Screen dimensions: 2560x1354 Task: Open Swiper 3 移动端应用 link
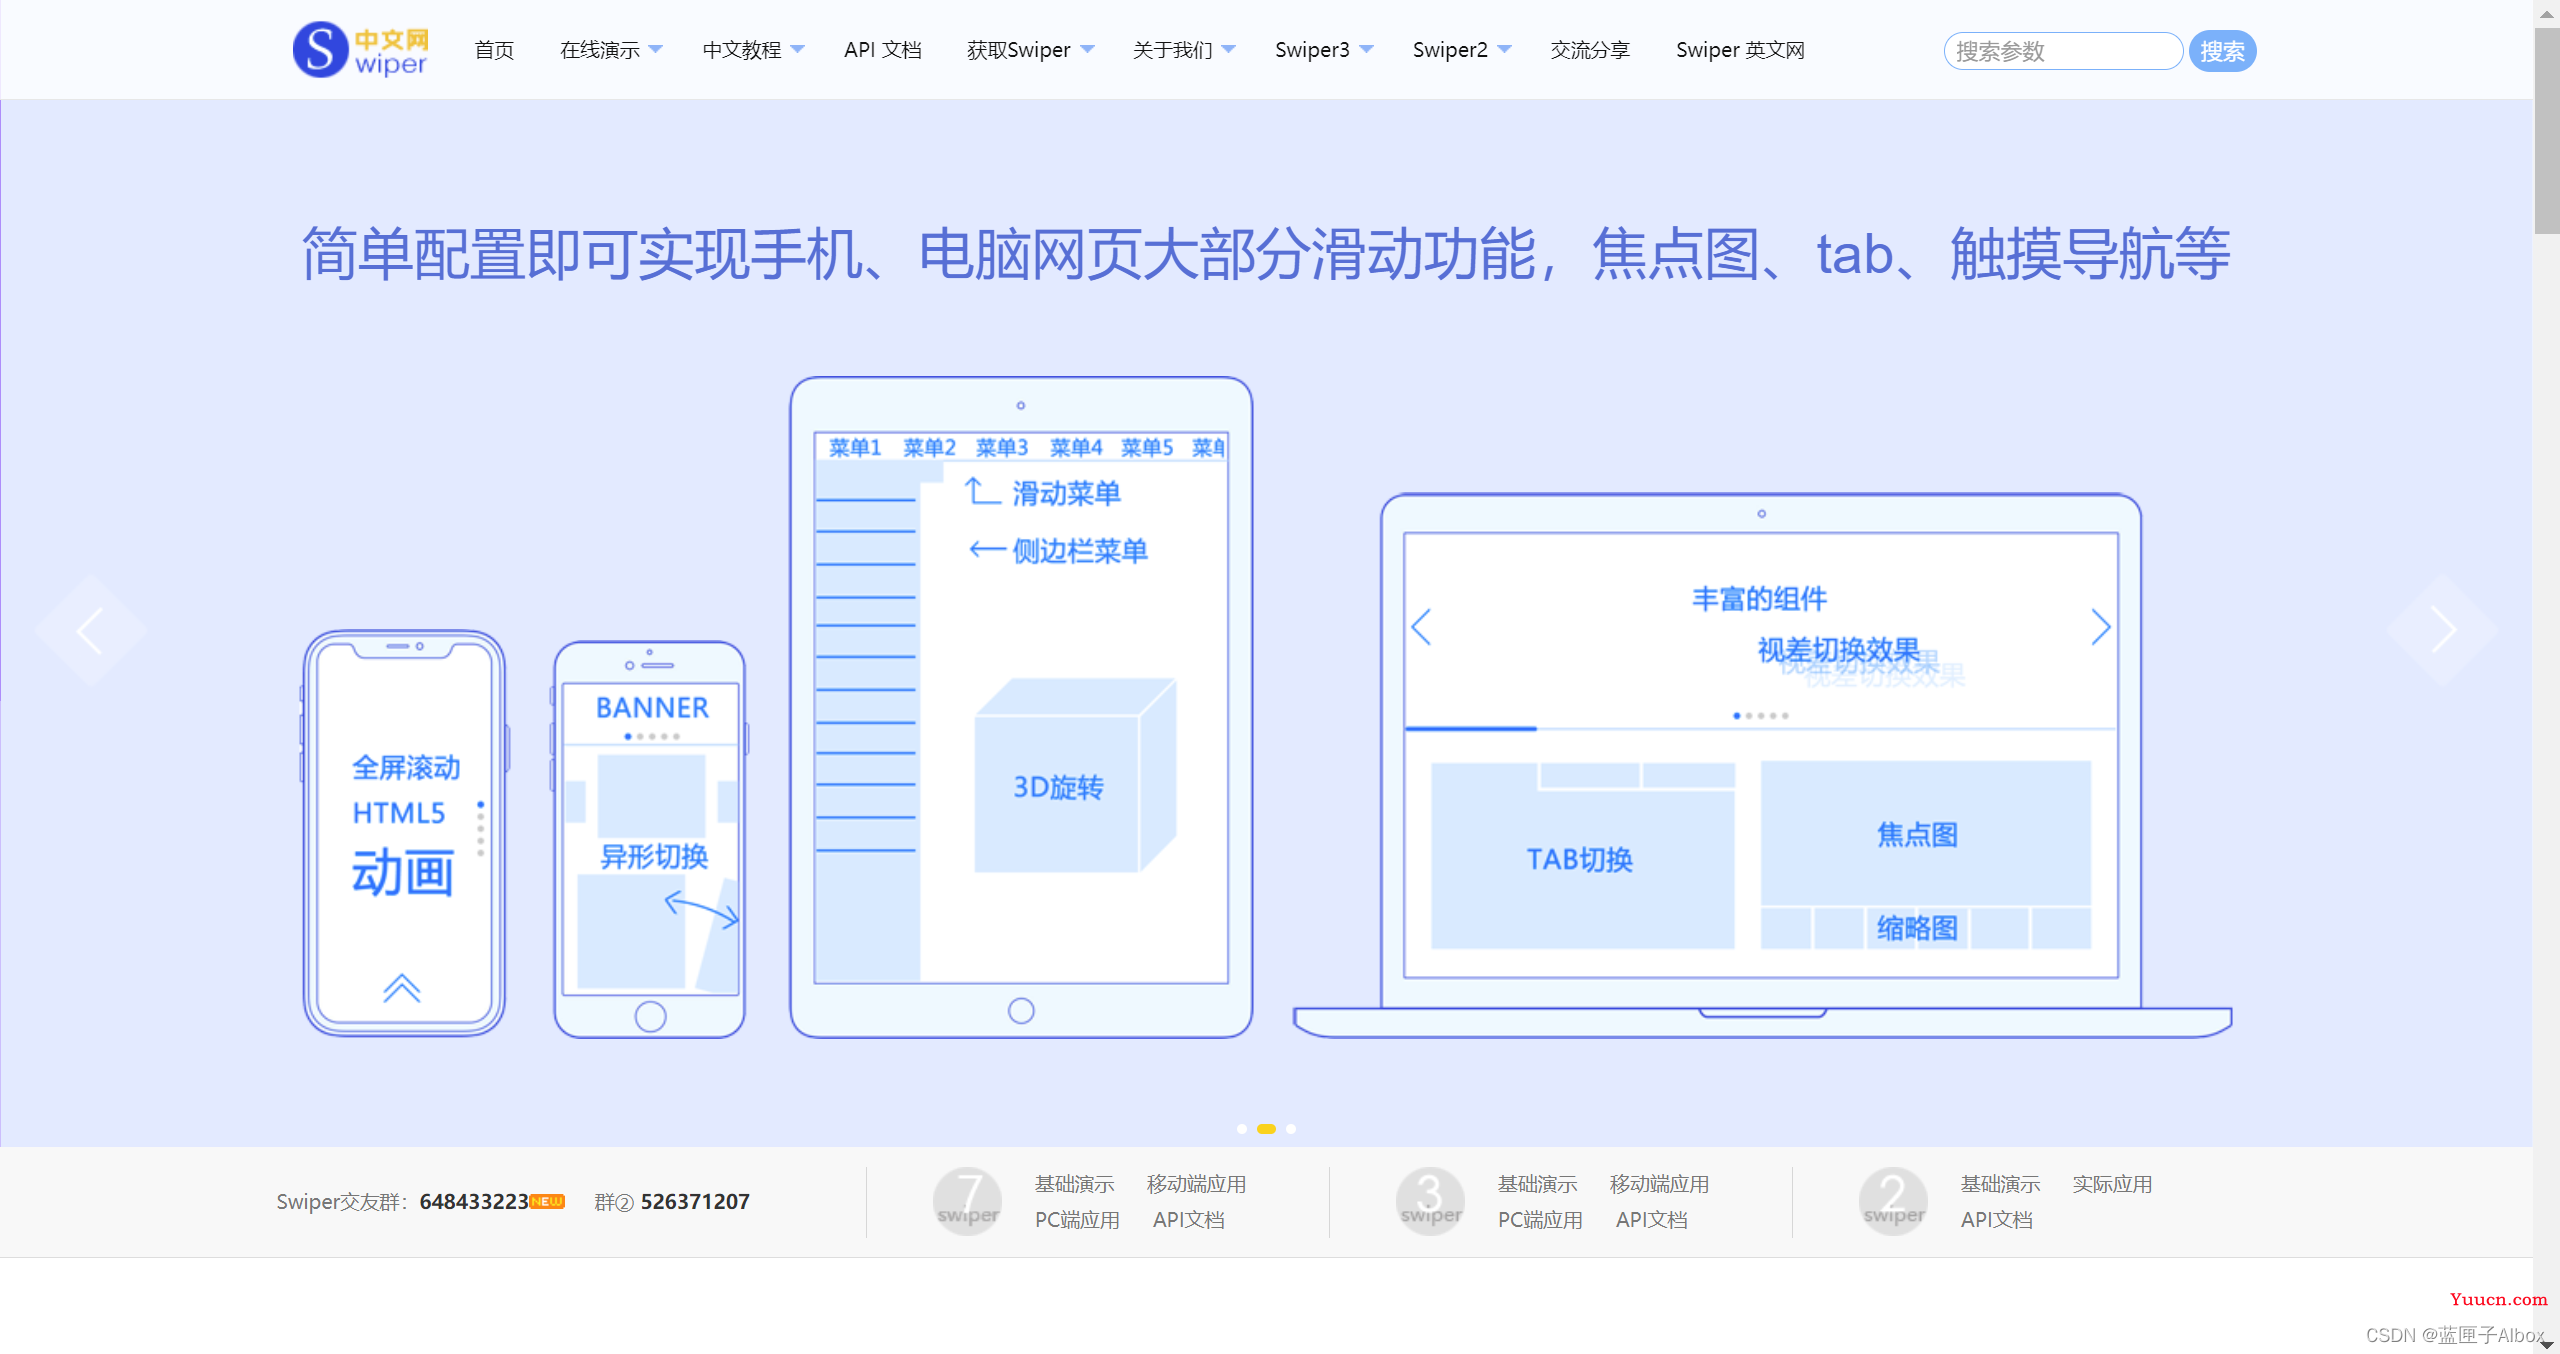pos(1659,1184)
